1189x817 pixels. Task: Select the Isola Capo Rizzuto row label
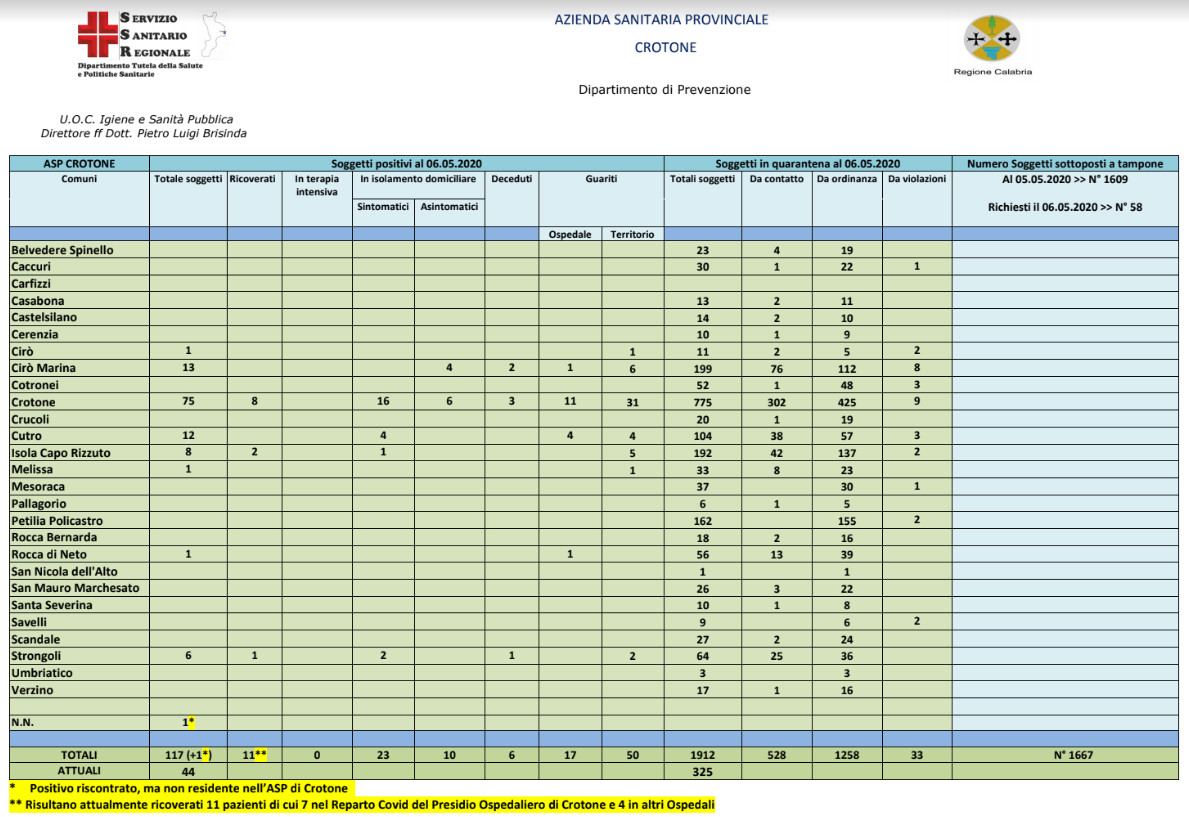click(x=61, y=453)
